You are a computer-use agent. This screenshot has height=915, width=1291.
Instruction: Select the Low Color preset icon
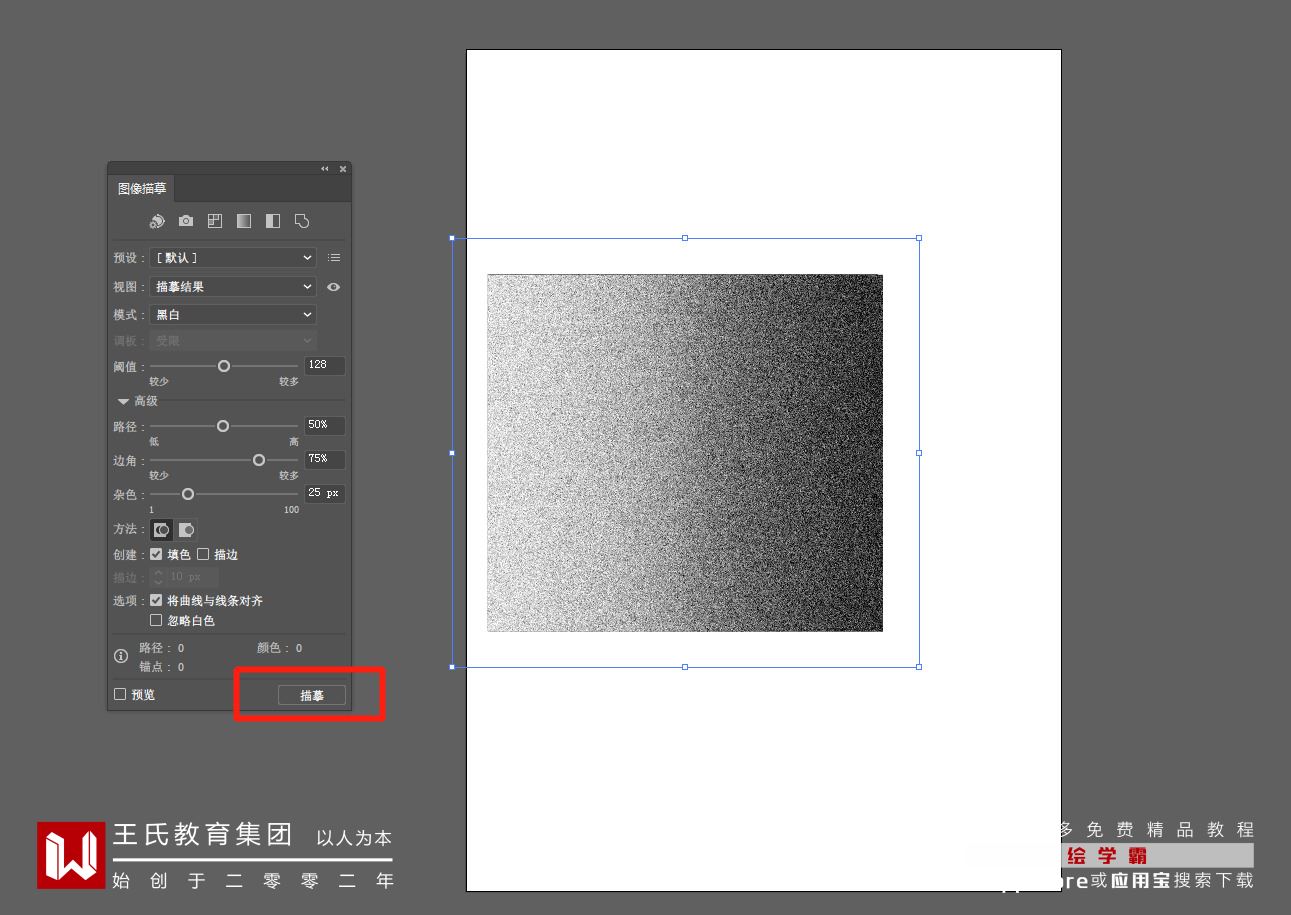pyautogui.click(x=215, y=221)
